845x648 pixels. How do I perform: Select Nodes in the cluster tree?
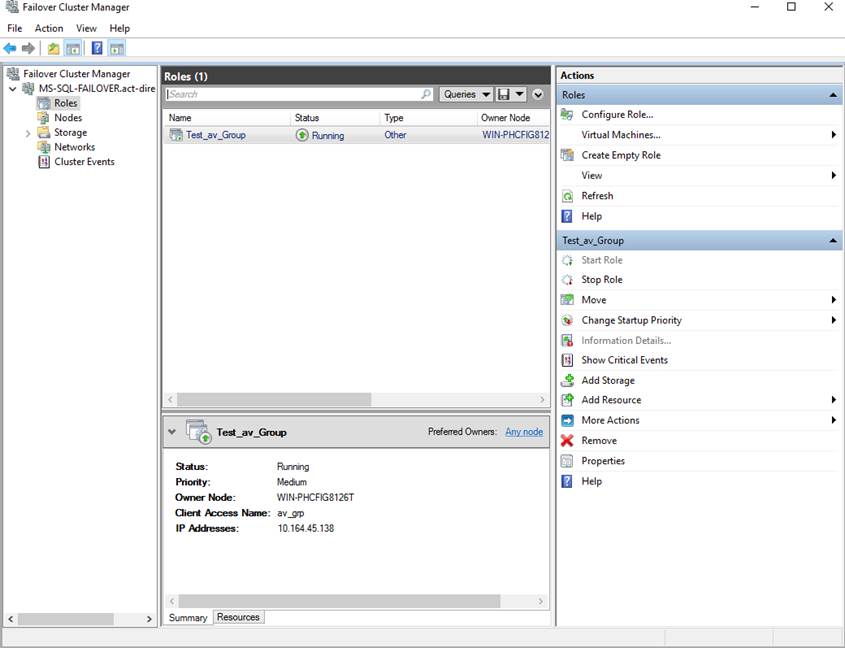pyautogui.click(x=67, y=118)
